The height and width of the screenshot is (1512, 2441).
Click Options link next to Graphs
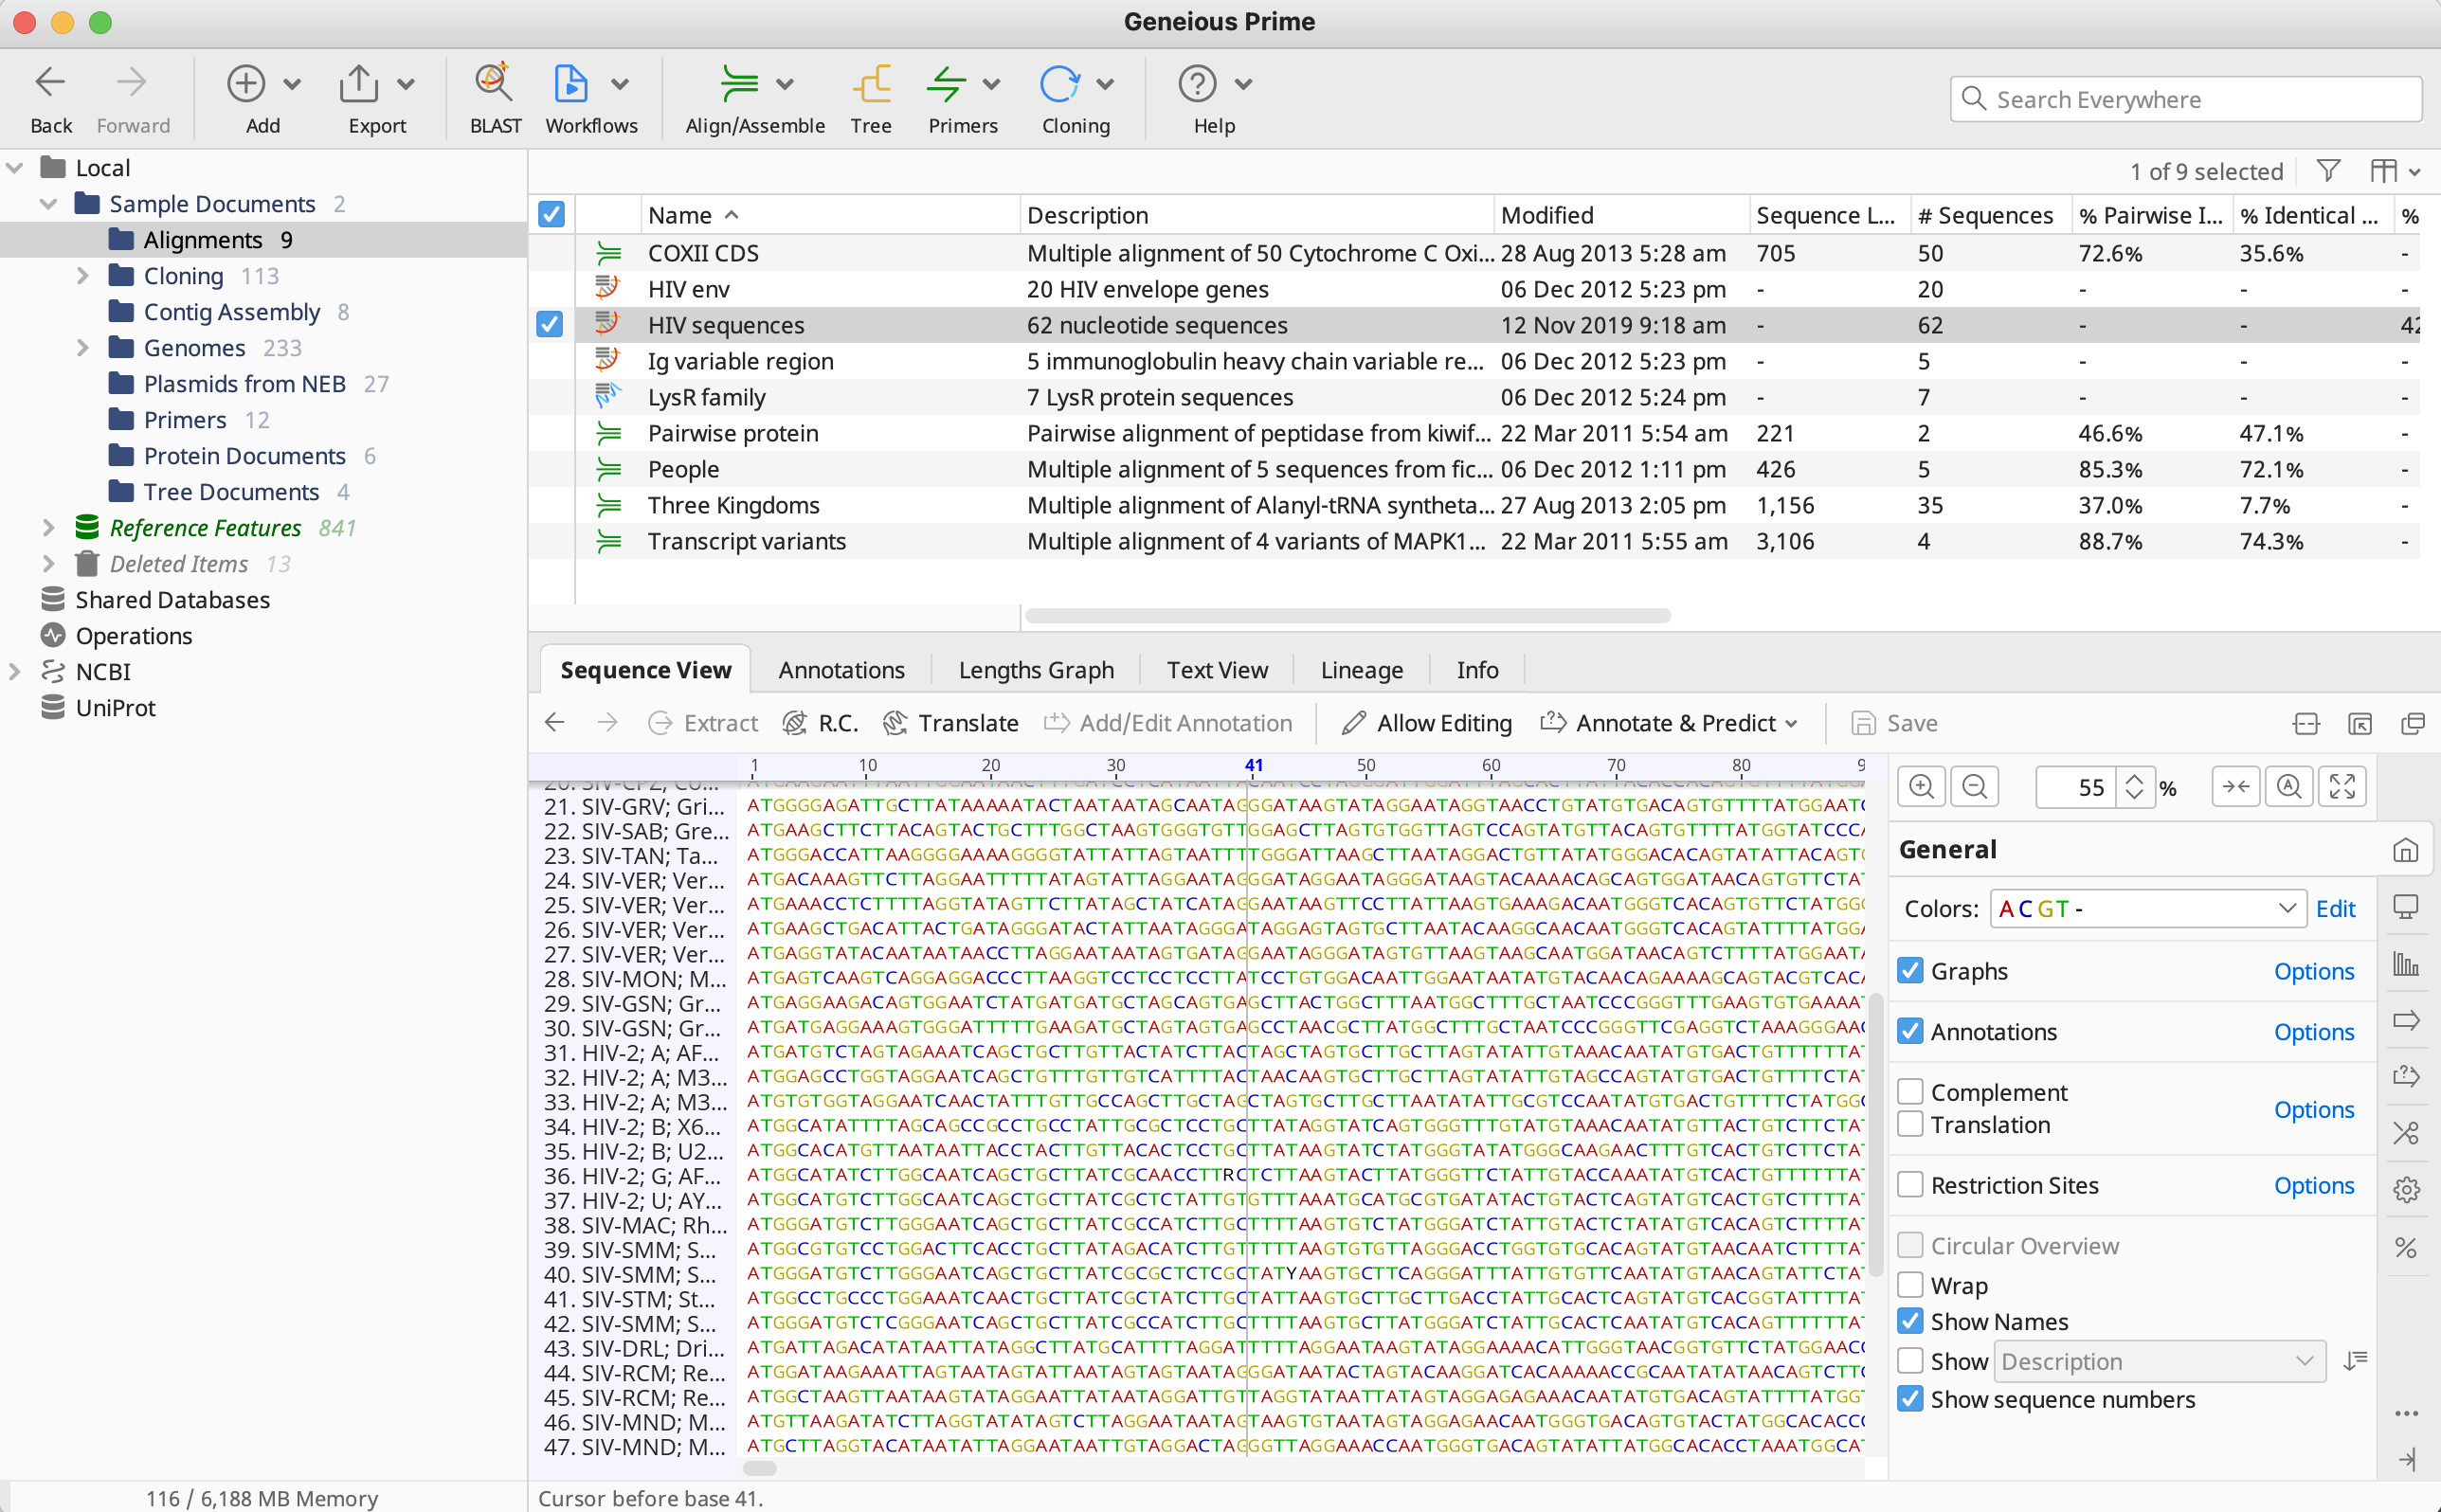tap(2313, 971)
